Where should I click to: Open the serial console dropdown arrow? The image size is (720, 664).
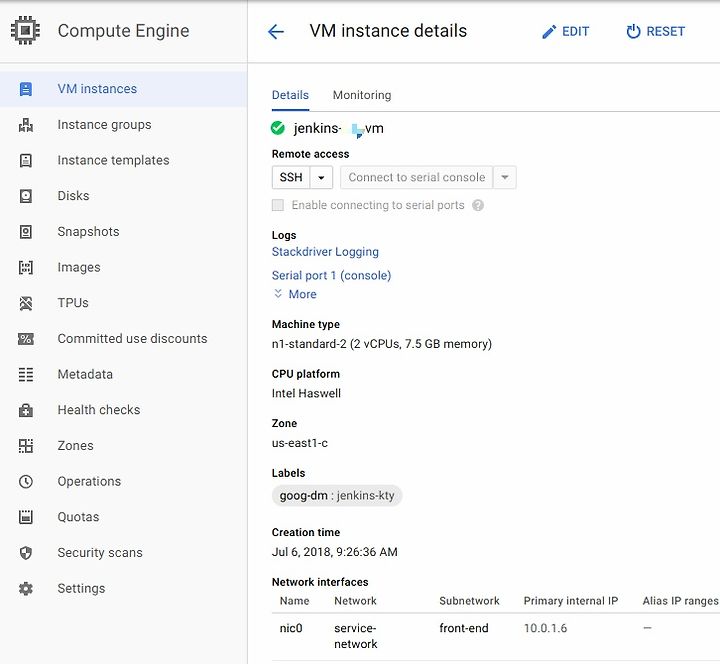coord(505,177)
